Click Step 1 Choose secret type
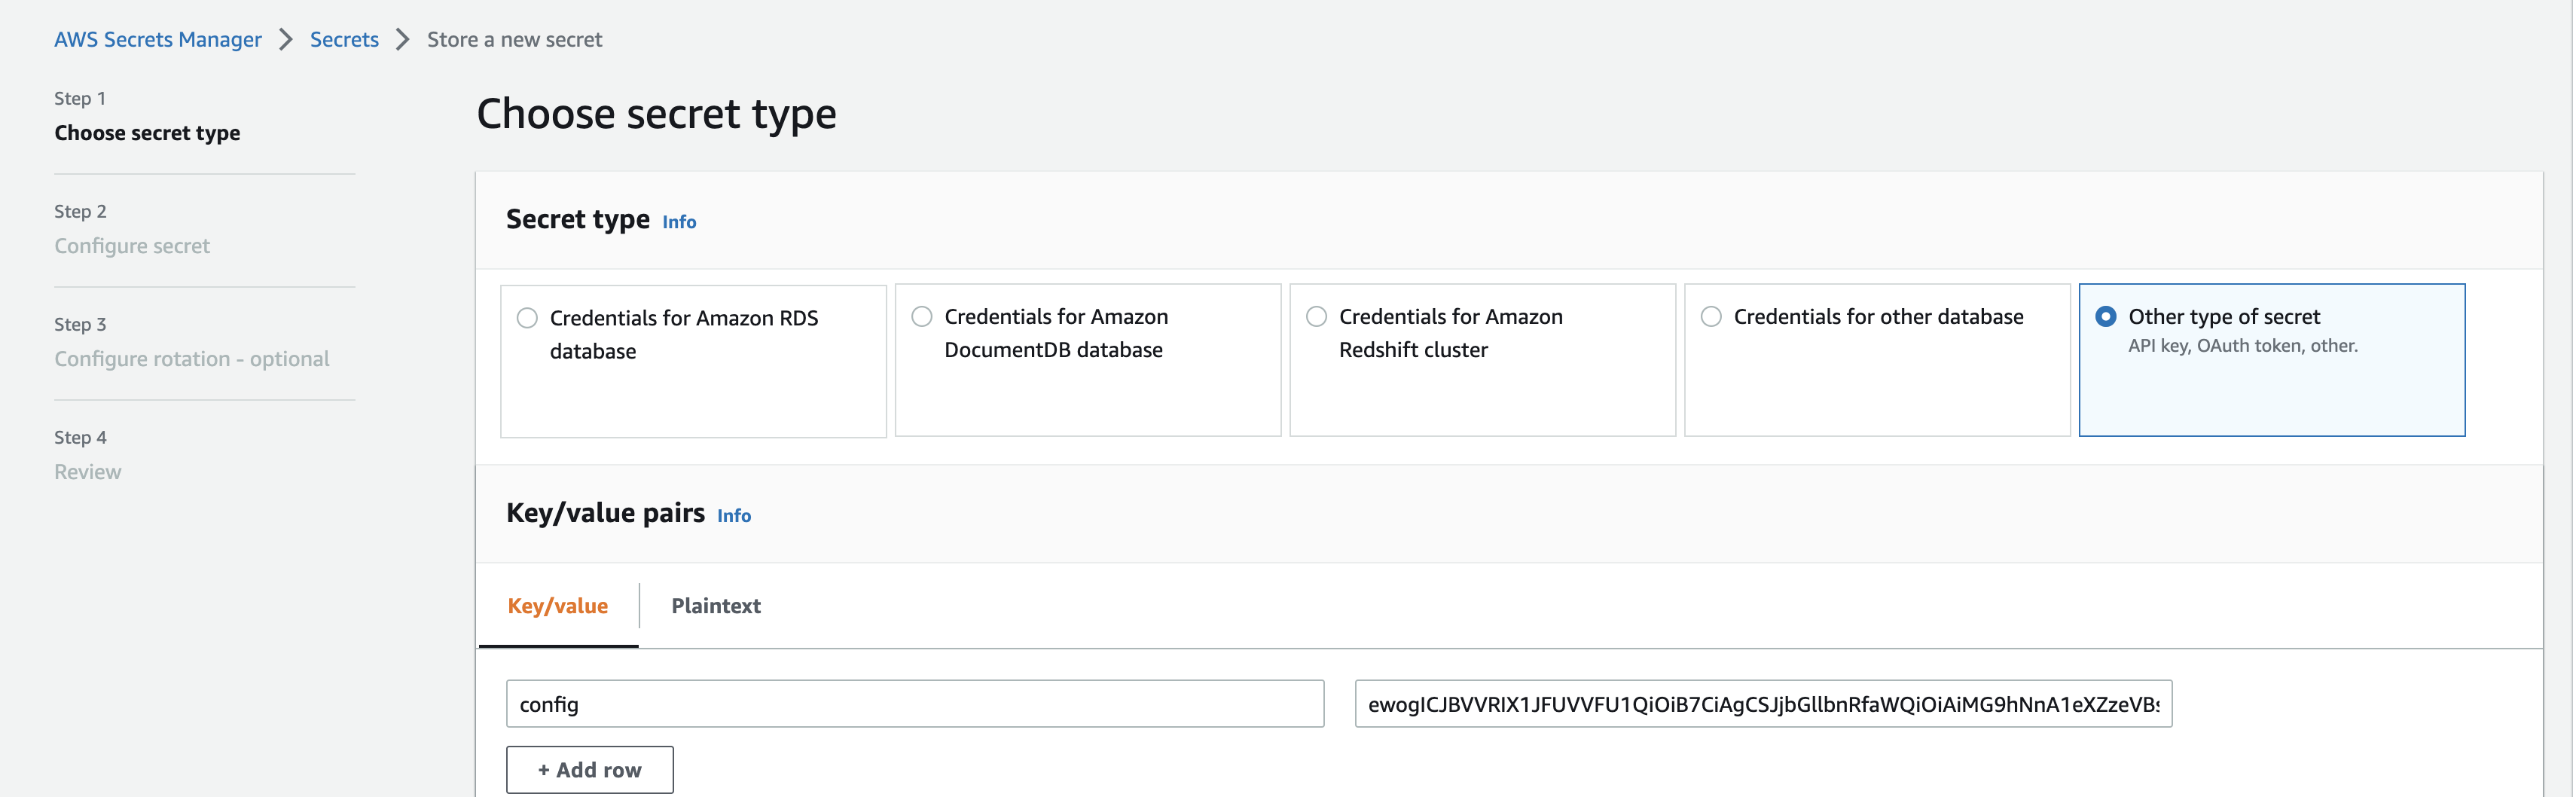The height and width of the screenshot is (797, 2576). 147,117
